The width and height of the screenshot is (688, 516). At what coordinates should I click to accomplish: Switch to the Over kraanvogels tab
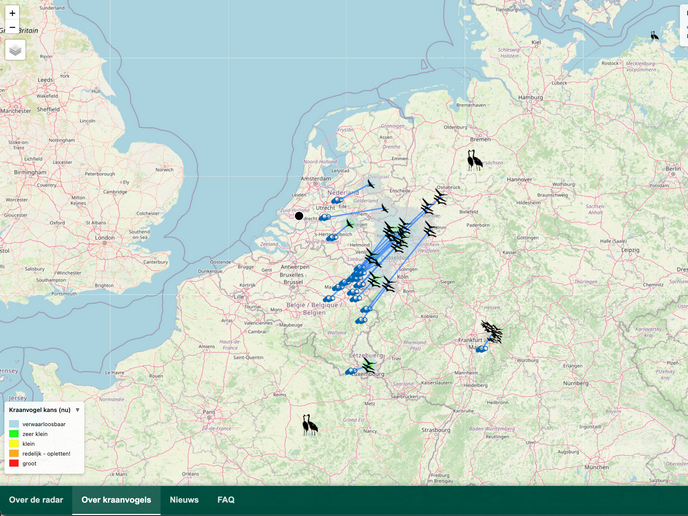coord(116,500)
